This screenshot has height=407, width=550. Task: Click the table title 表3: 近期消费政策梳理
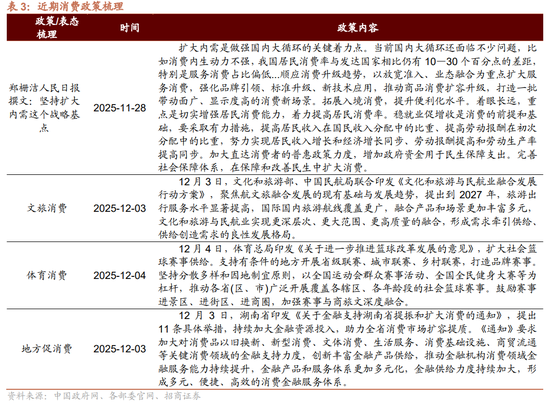click(x=66, y=6)
